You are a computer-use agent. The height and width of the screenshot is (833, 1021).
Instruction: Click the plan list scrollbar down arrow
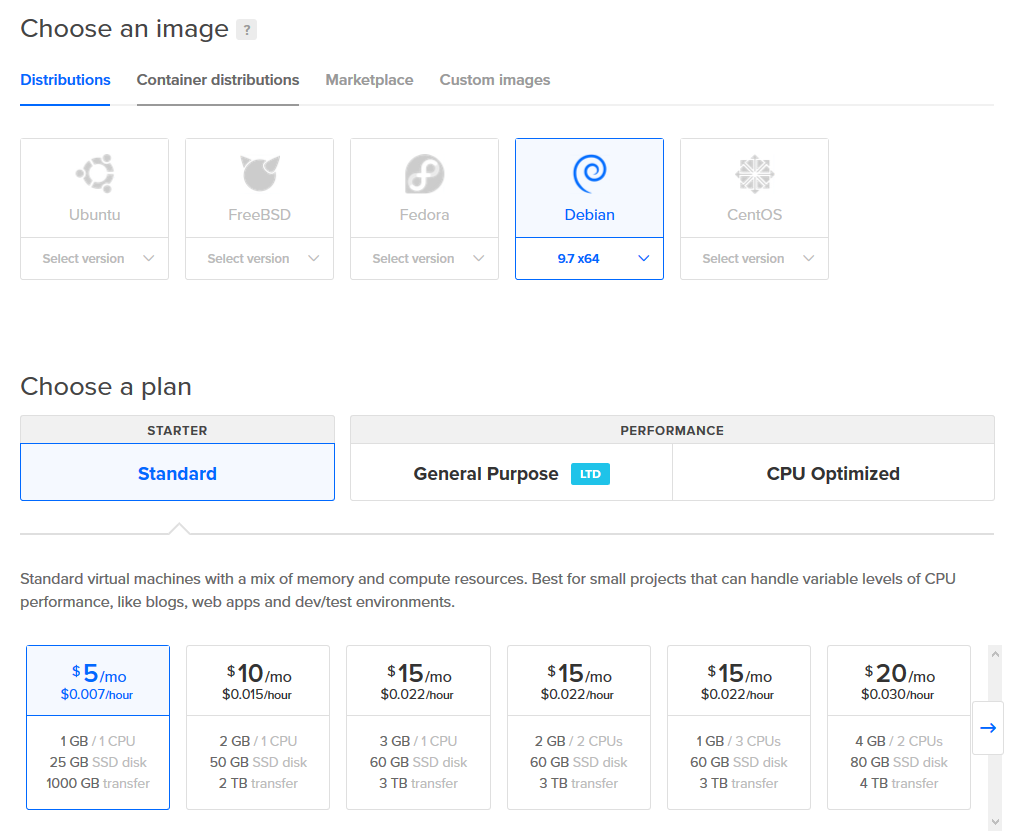click(x=994, y=822)
